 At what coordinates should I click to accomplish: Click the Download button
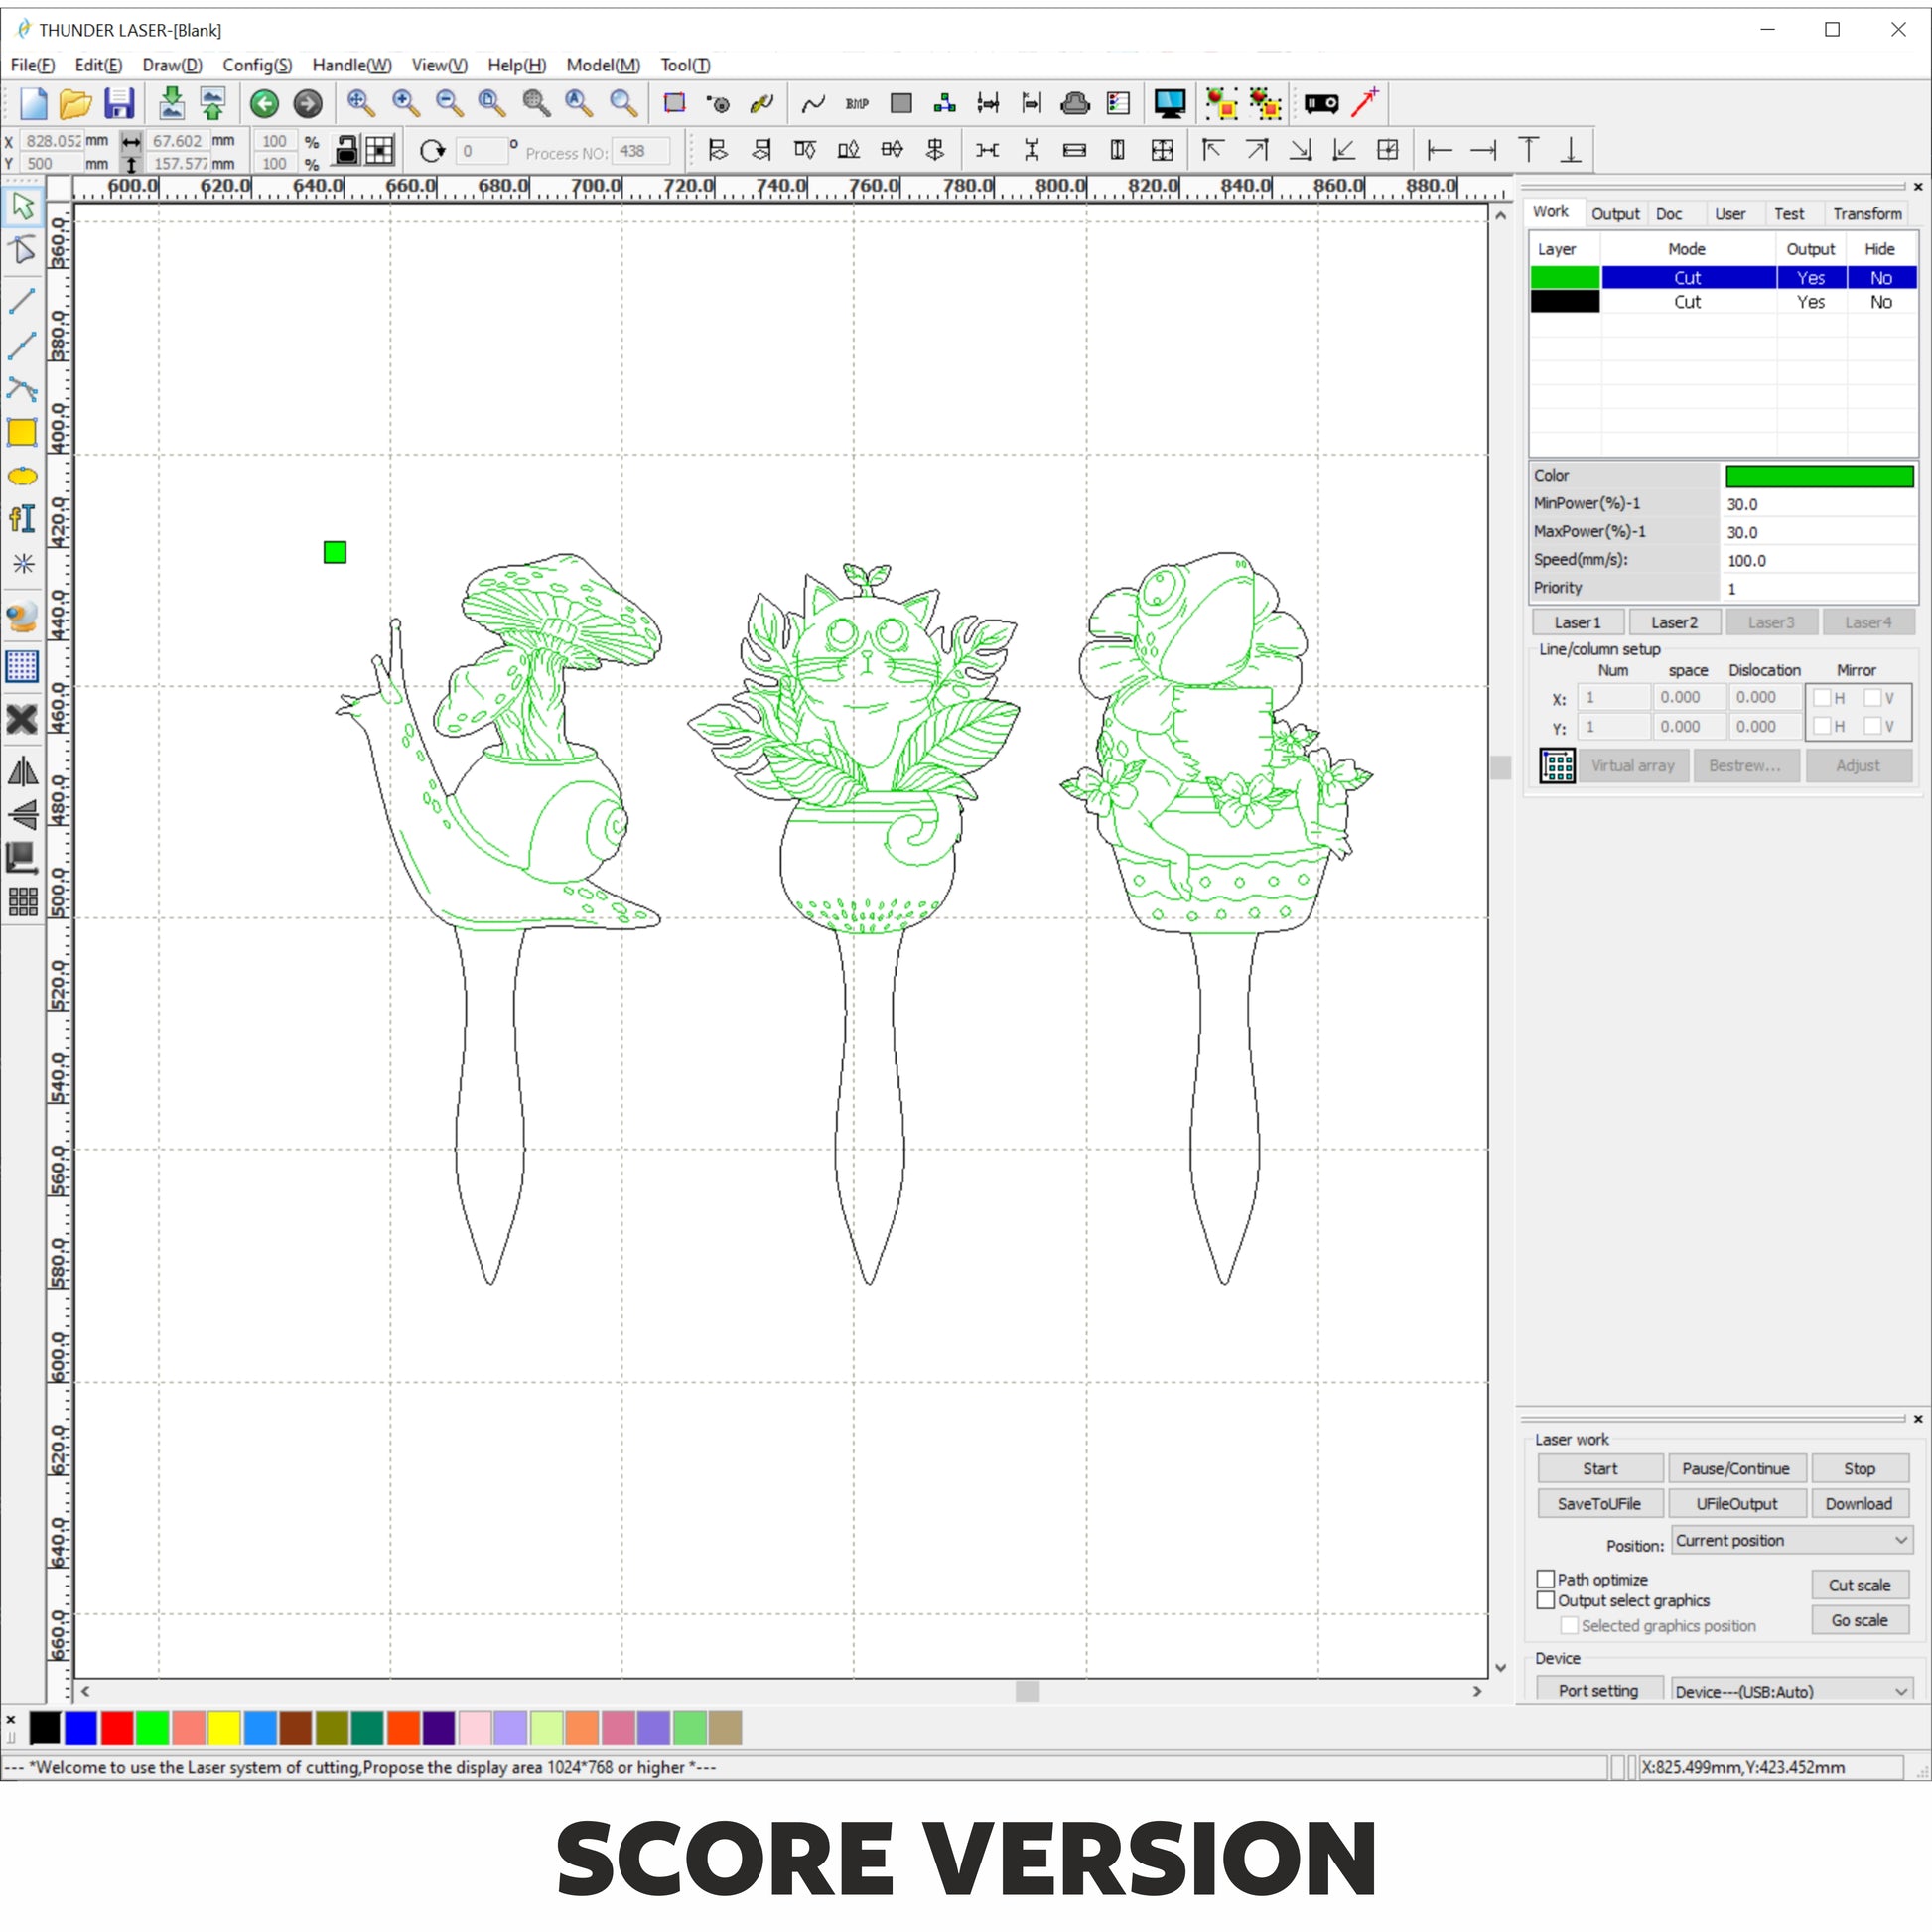click(1858, 1503)
